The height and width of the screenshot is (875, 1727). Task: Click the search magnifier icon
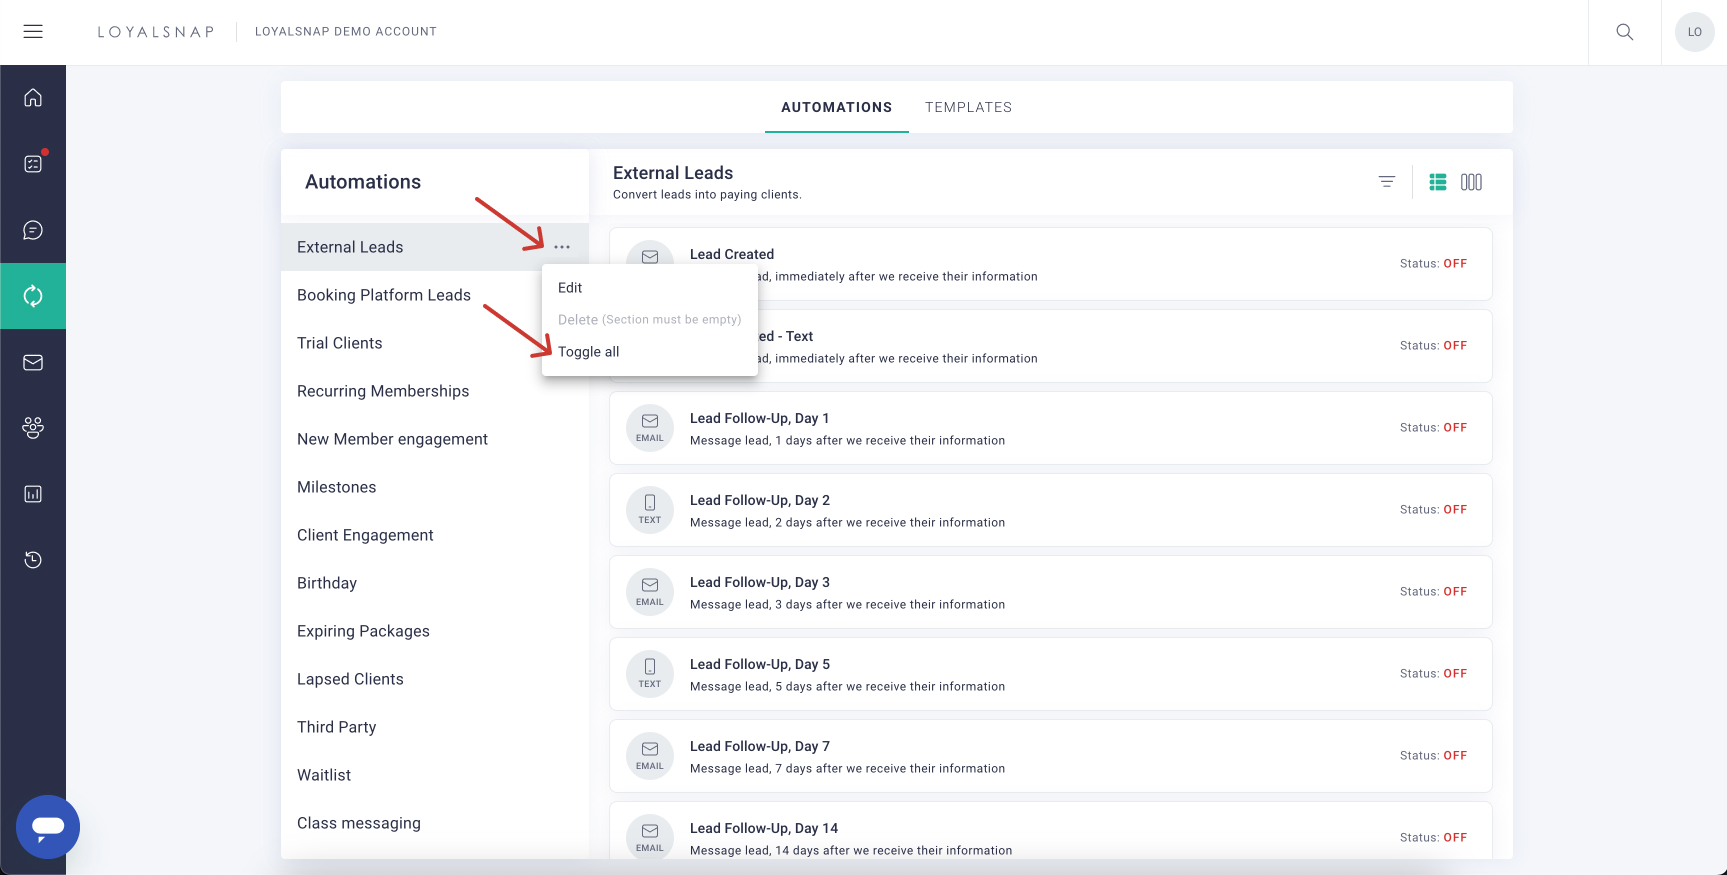tap(1625, 32)
